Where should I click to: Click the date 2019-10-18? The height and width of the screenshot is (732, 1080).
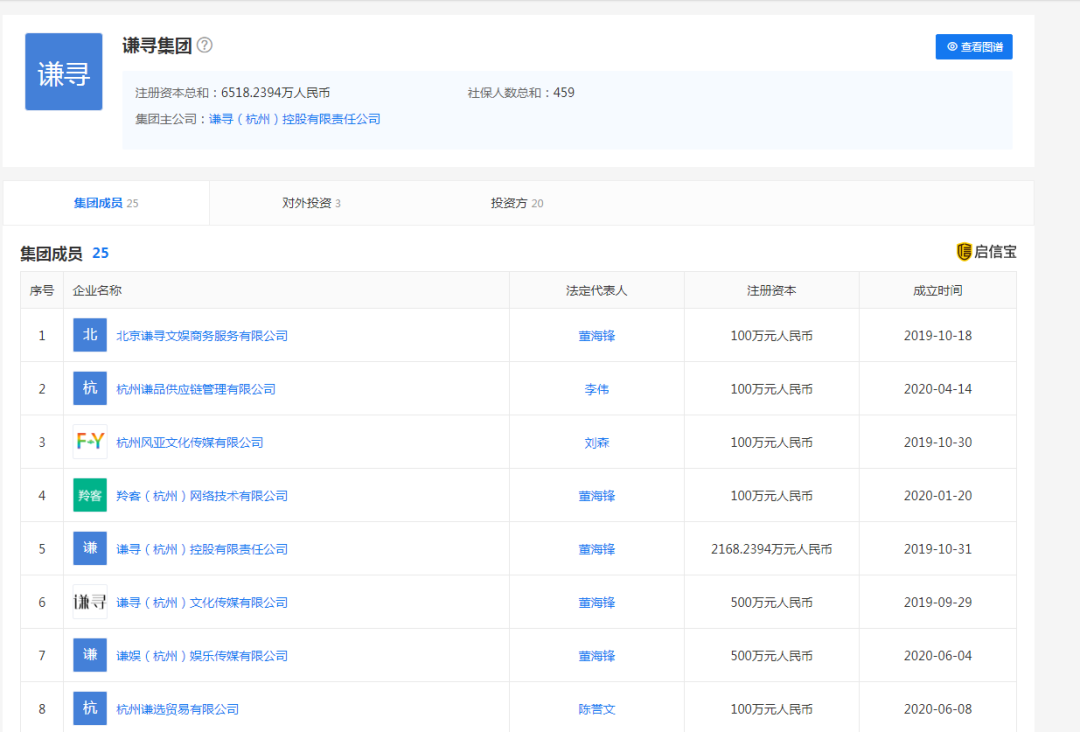point(937,336)
